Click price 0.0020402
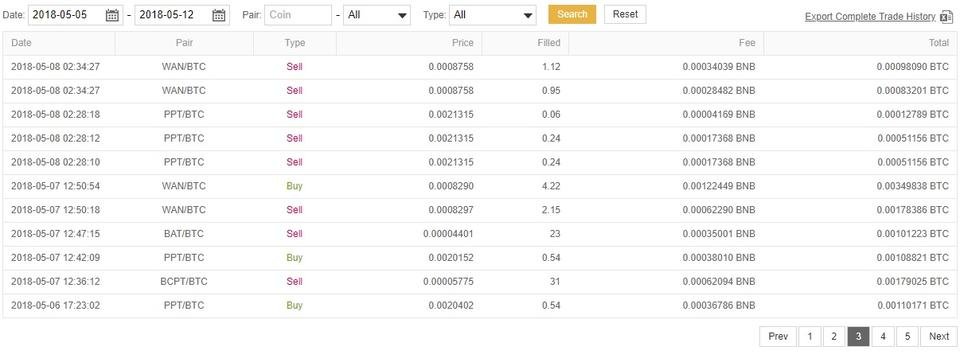The width and height of the screenshot is (960, 362). tap(451, 306)
